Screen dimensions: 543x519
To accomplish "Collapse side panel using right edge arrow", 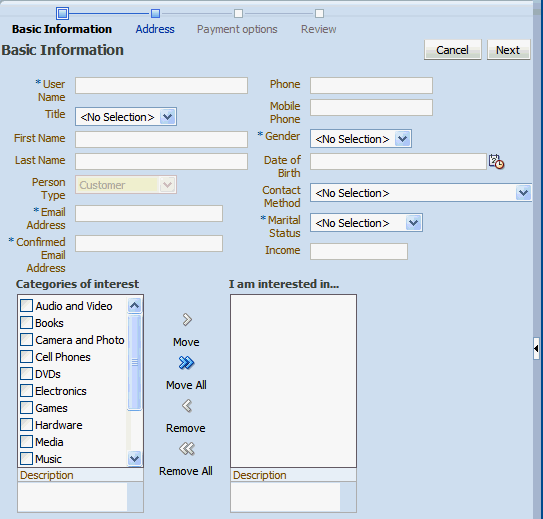I will coord(536,348).
